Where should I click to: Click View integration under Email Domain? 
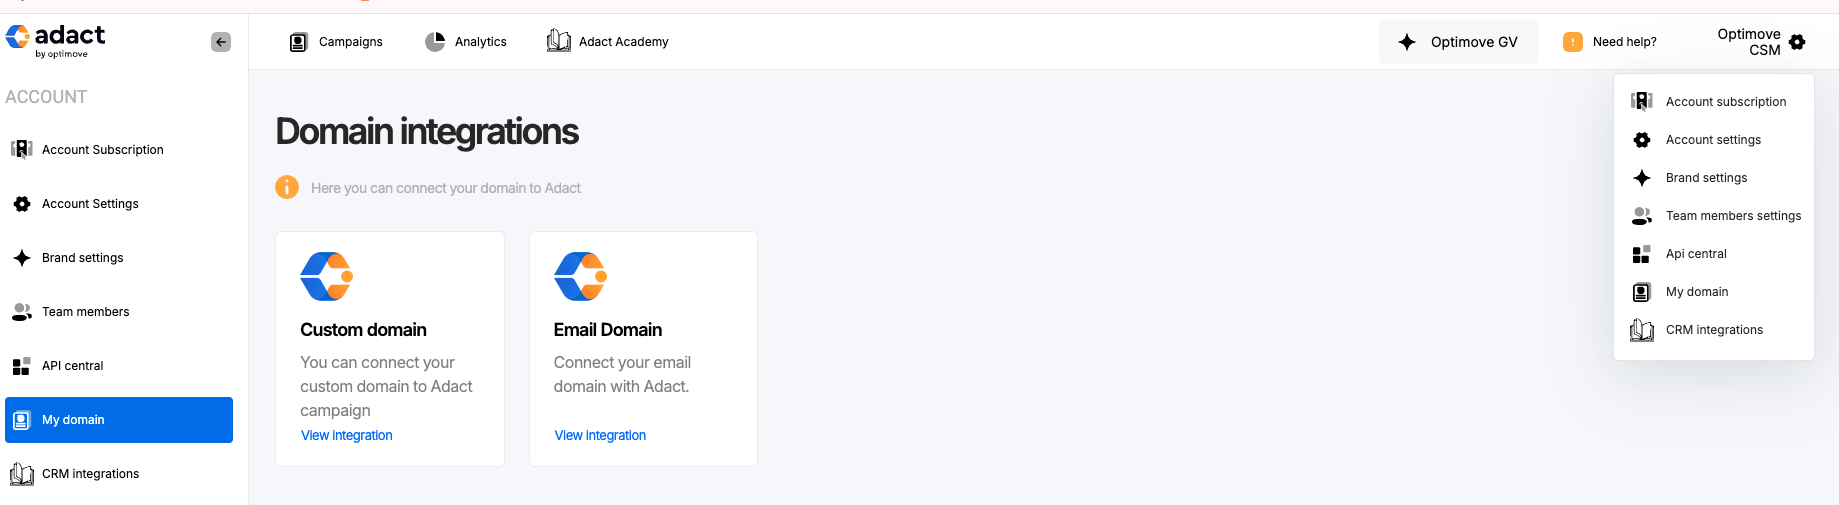coord(600,435)
